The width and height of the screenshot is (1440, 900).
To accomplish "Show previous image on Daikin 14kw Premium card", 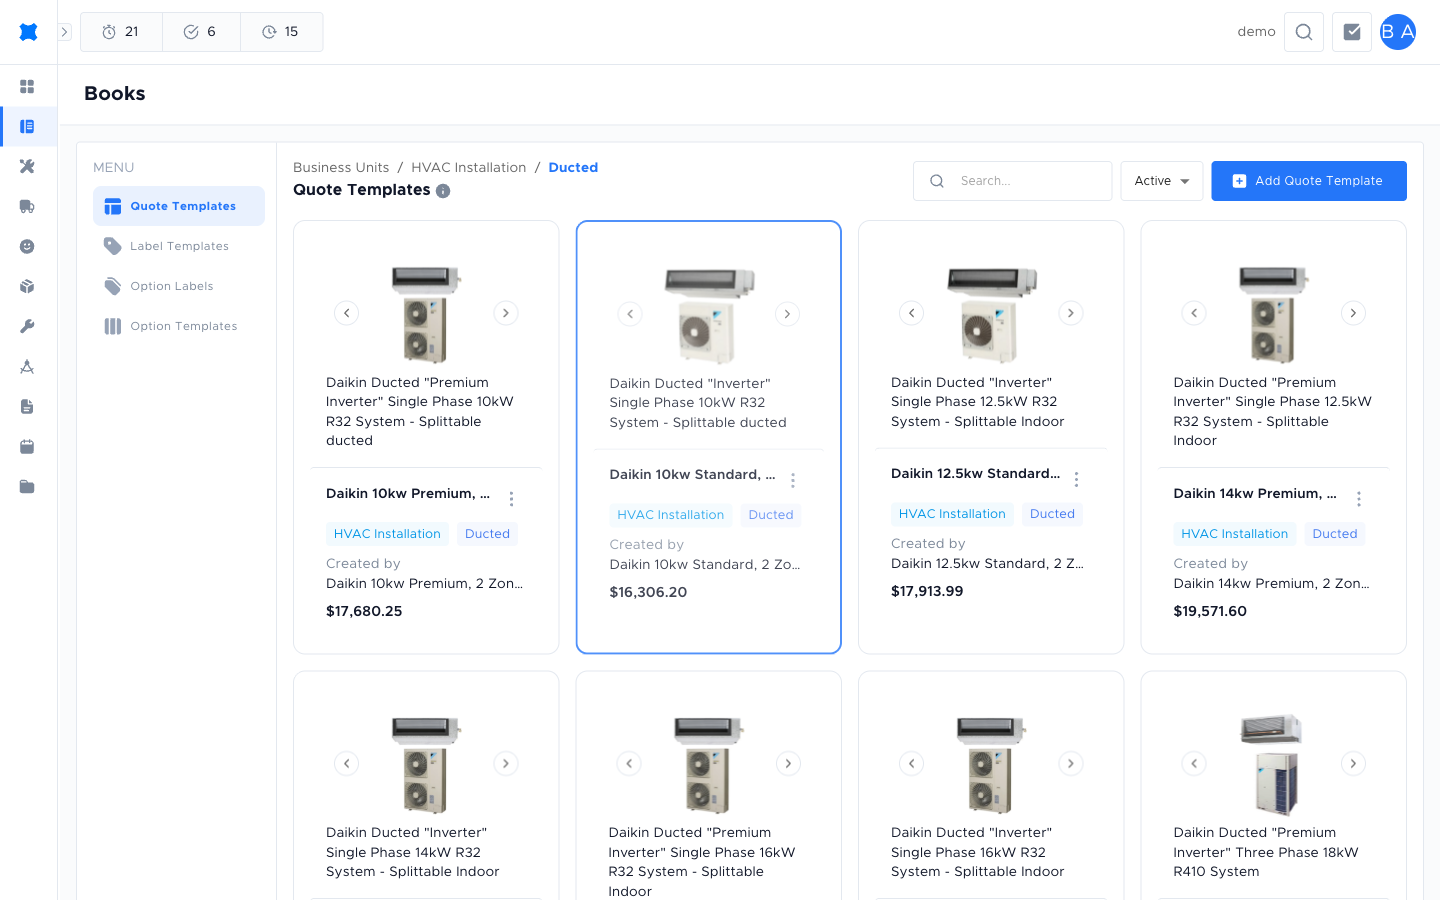I will (x=1194, y=313).
